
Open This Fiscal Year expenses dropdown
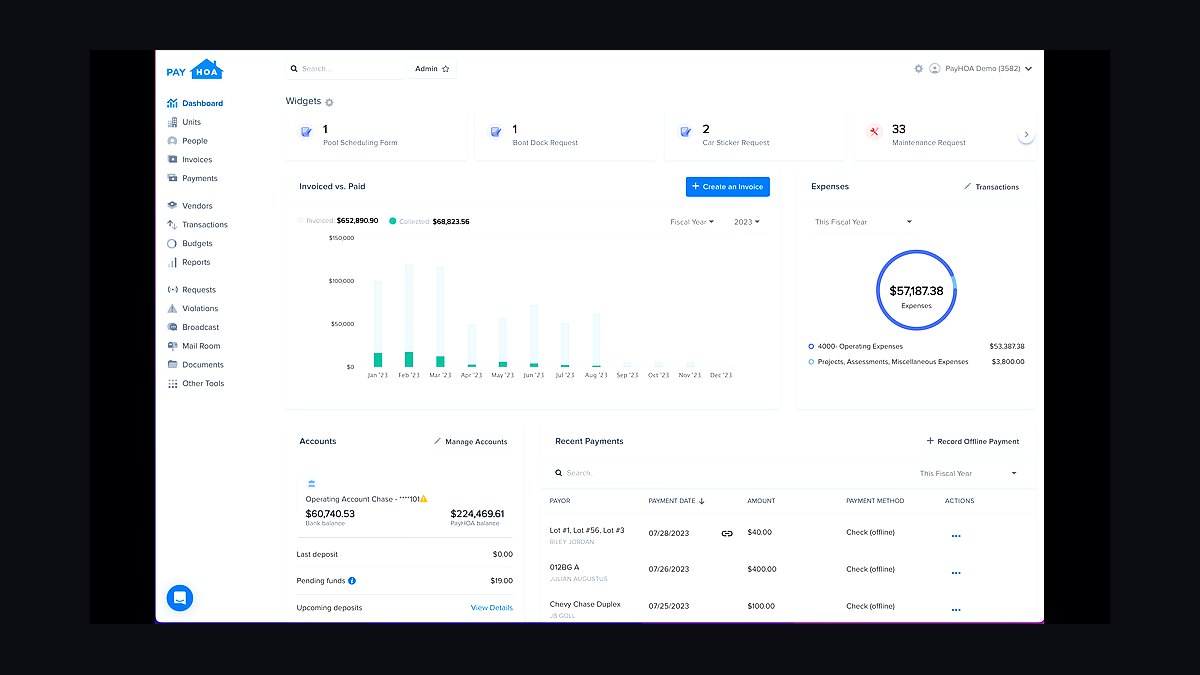(x=863, y=222)
